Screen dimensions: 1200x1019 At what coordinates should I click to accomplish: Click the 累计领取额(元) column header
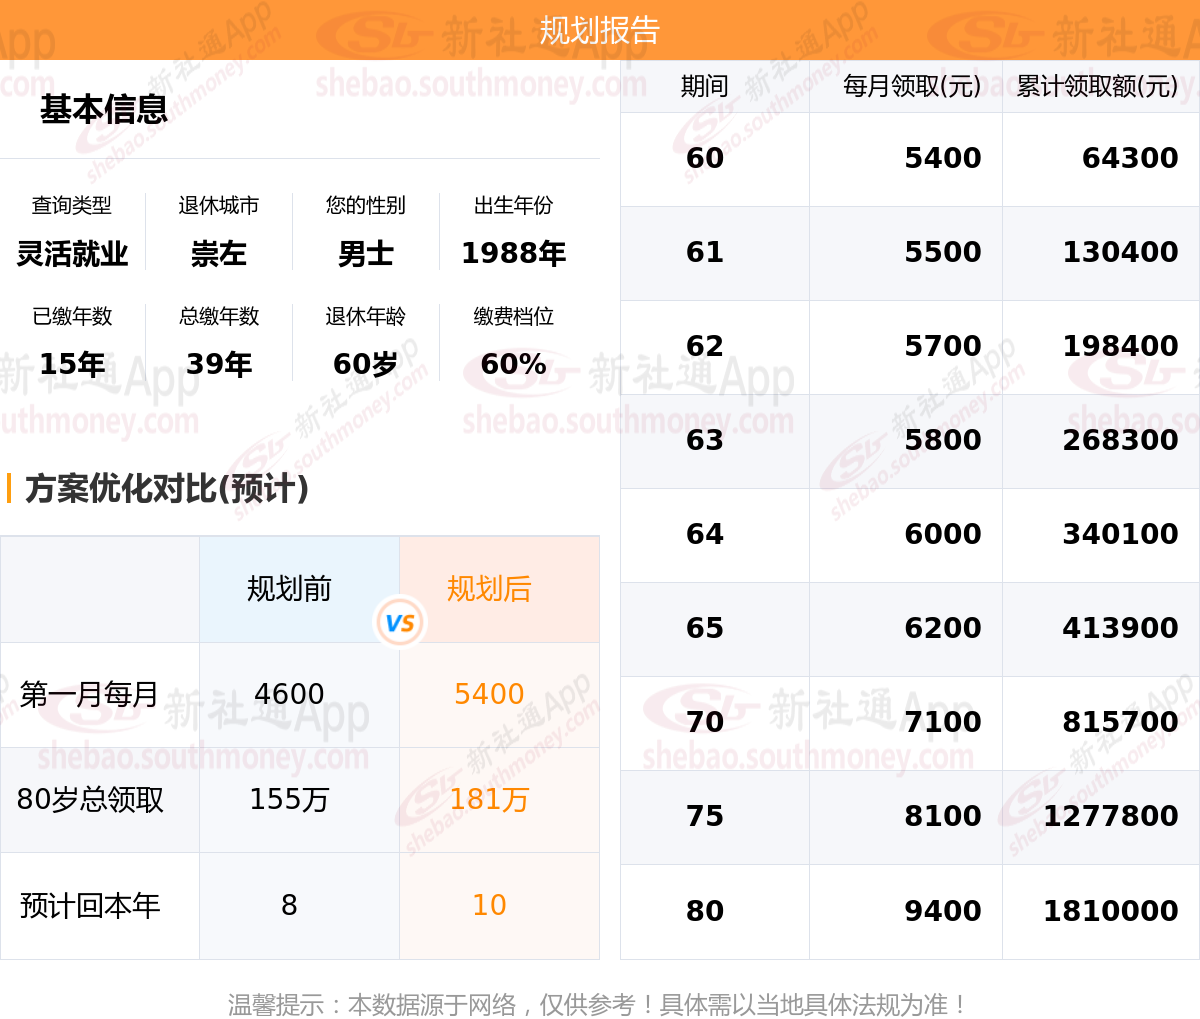(1097, 86)
